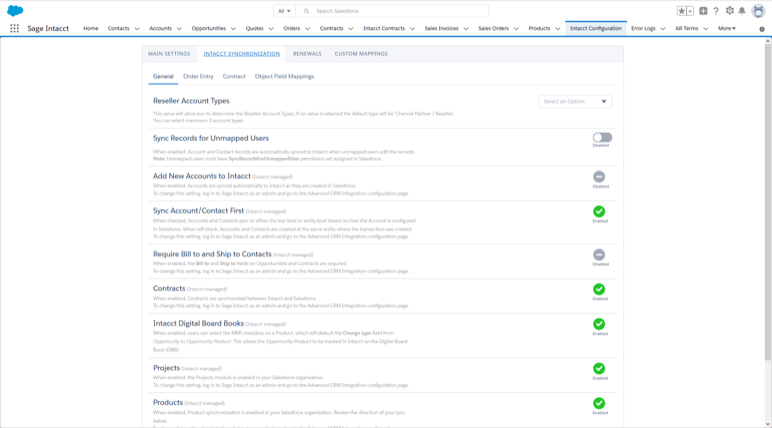772x428 pixels.
Task: Open the App Launcher grid icon
Action: (14, 29)
